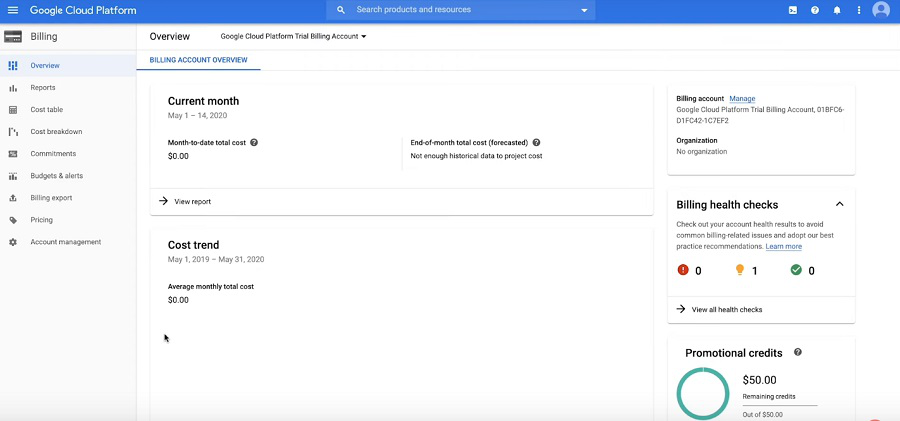This screenshot has height=421, width=900.
Task: Click the yellow lightbulb recommendation icon
Action: pos(739,269)
